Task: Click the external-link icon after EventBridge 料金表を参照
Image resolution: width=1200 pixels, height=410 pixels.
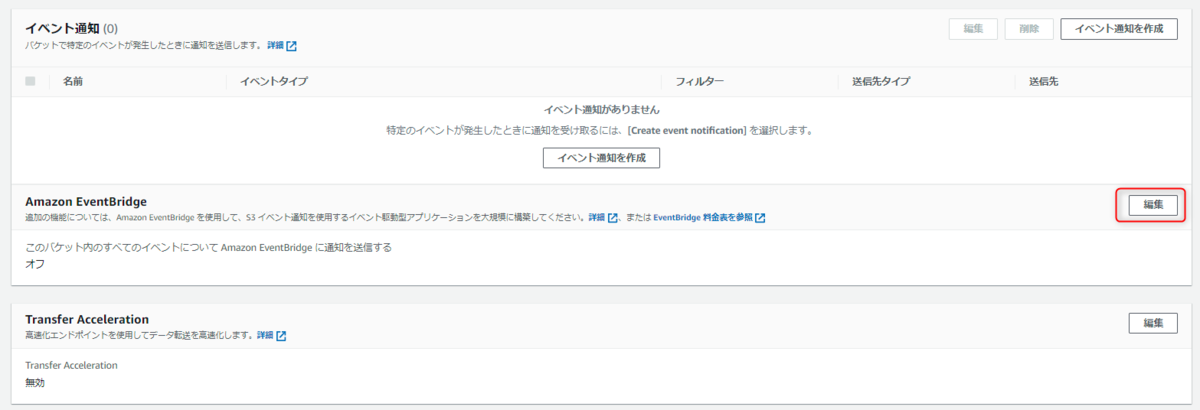Action: pos(760,217)
